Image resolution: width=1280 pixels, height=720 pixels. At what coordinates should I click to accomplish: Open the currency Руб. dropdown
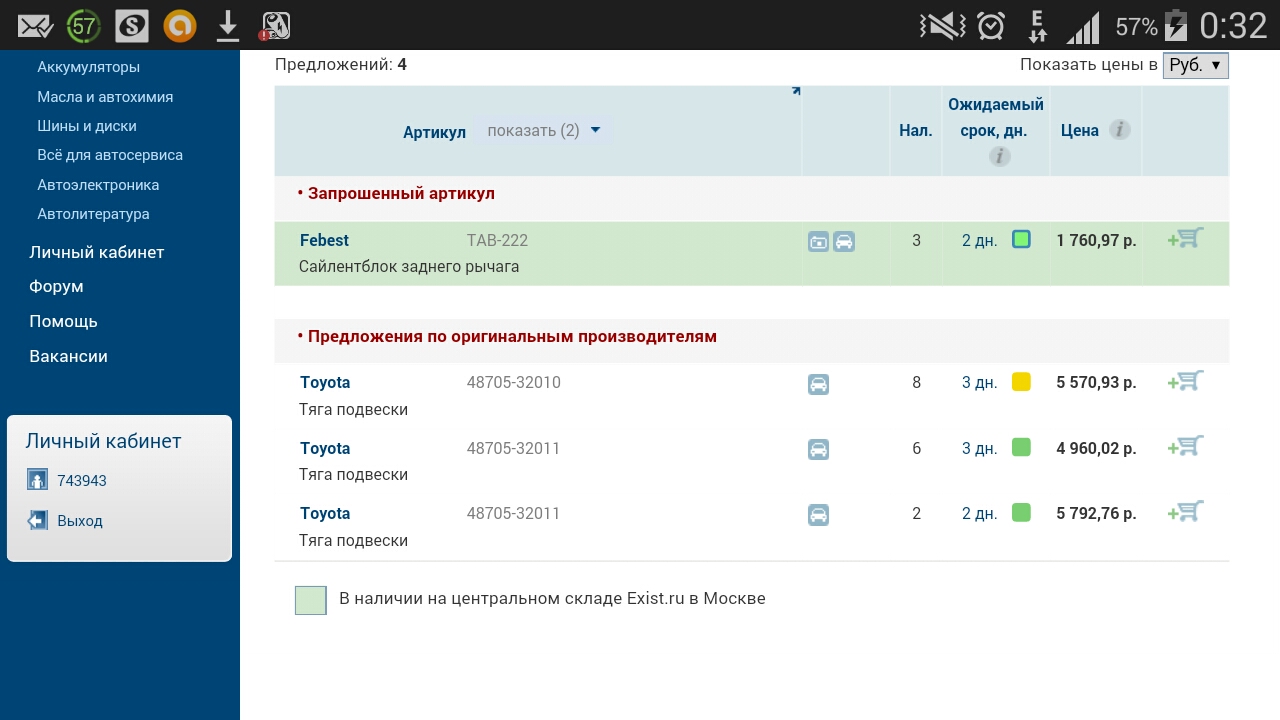[1195, 65]
